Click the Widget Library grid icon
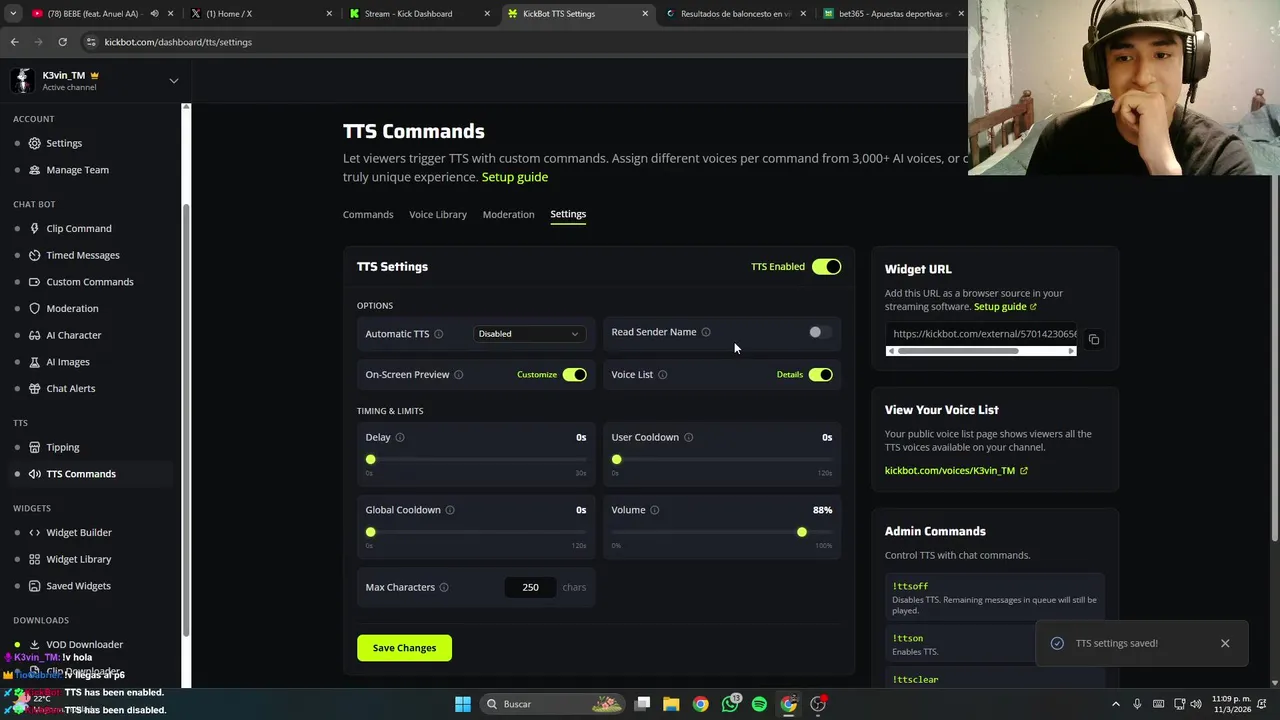 tap(34, 559)
